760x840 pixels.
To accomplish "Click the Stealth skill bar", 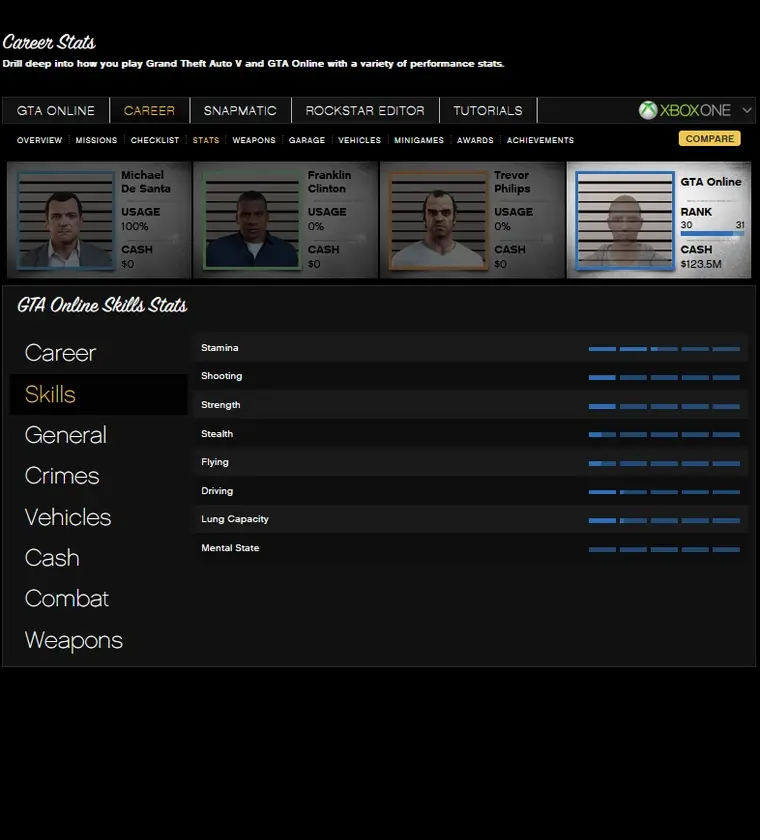I will coord(664,434).
